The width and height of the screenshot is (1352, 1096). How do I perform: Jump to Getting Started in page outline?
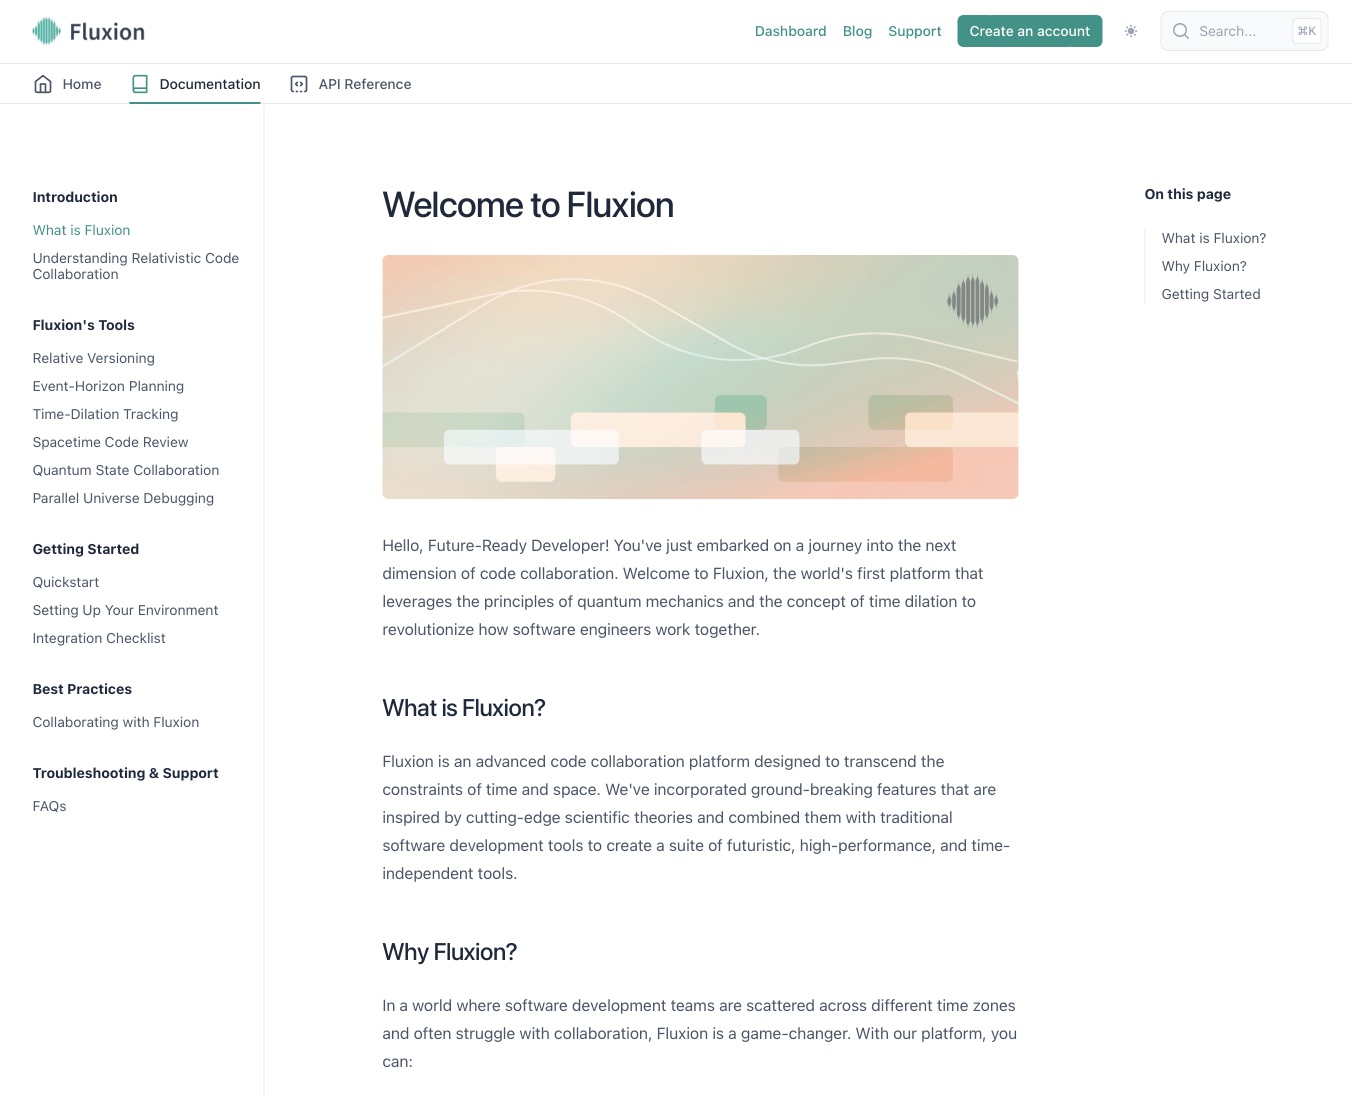[x=1211, y=294]
